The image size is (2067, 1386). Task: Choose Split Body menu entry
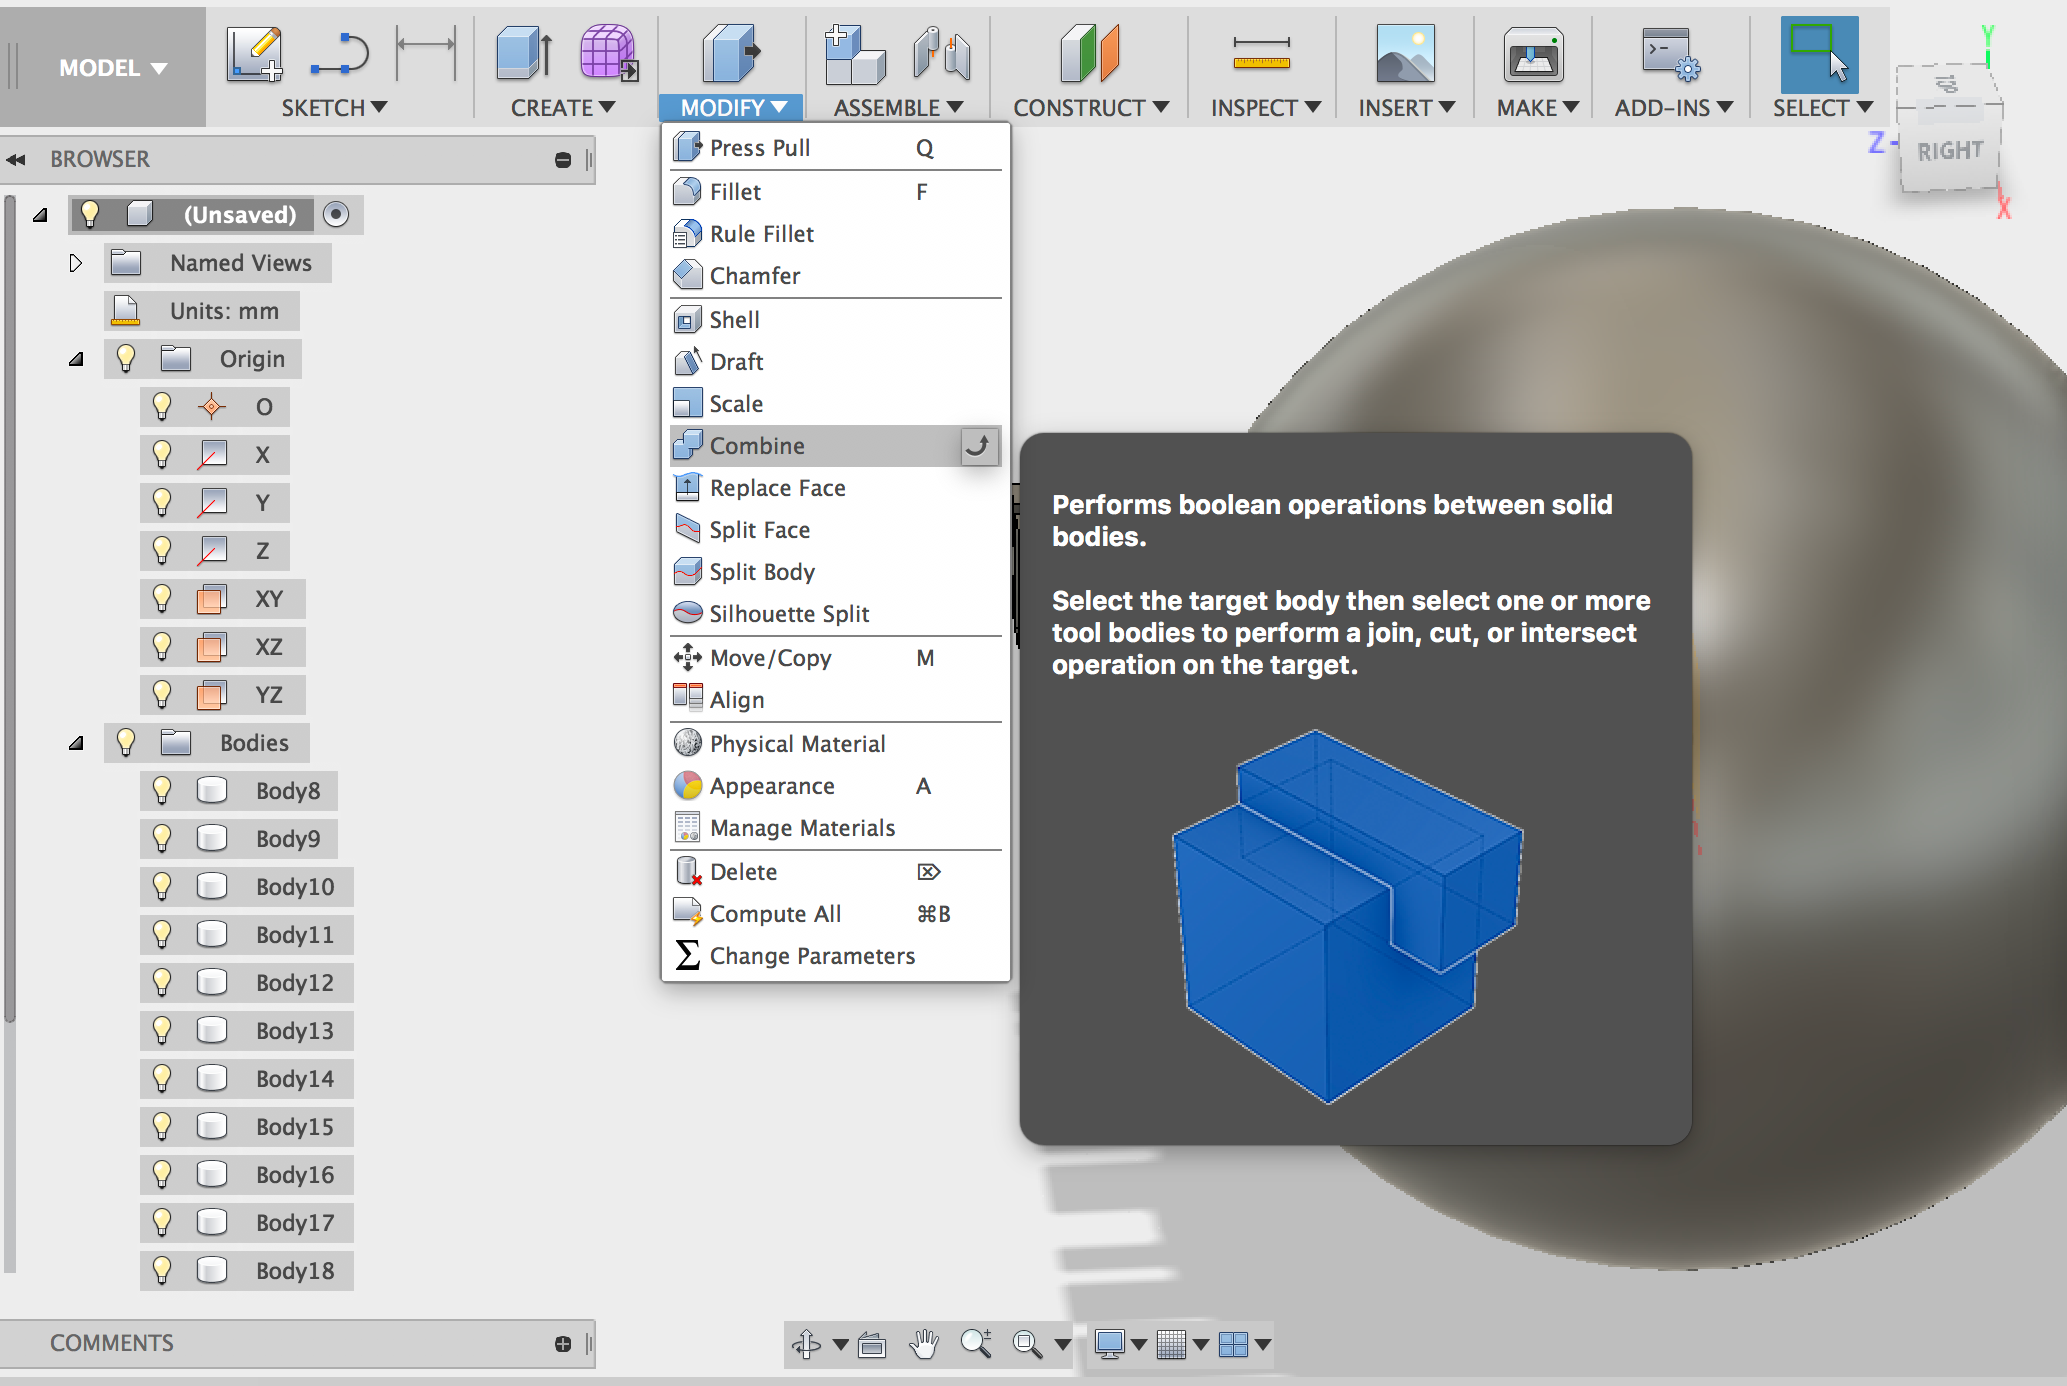835,572
